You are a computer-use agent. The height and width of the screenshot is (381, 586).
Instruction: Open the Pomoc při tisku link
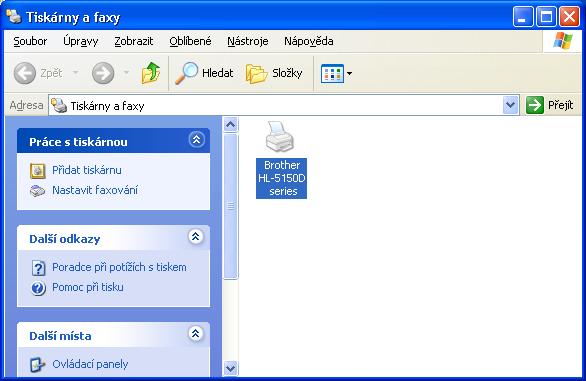pos(88,287)
